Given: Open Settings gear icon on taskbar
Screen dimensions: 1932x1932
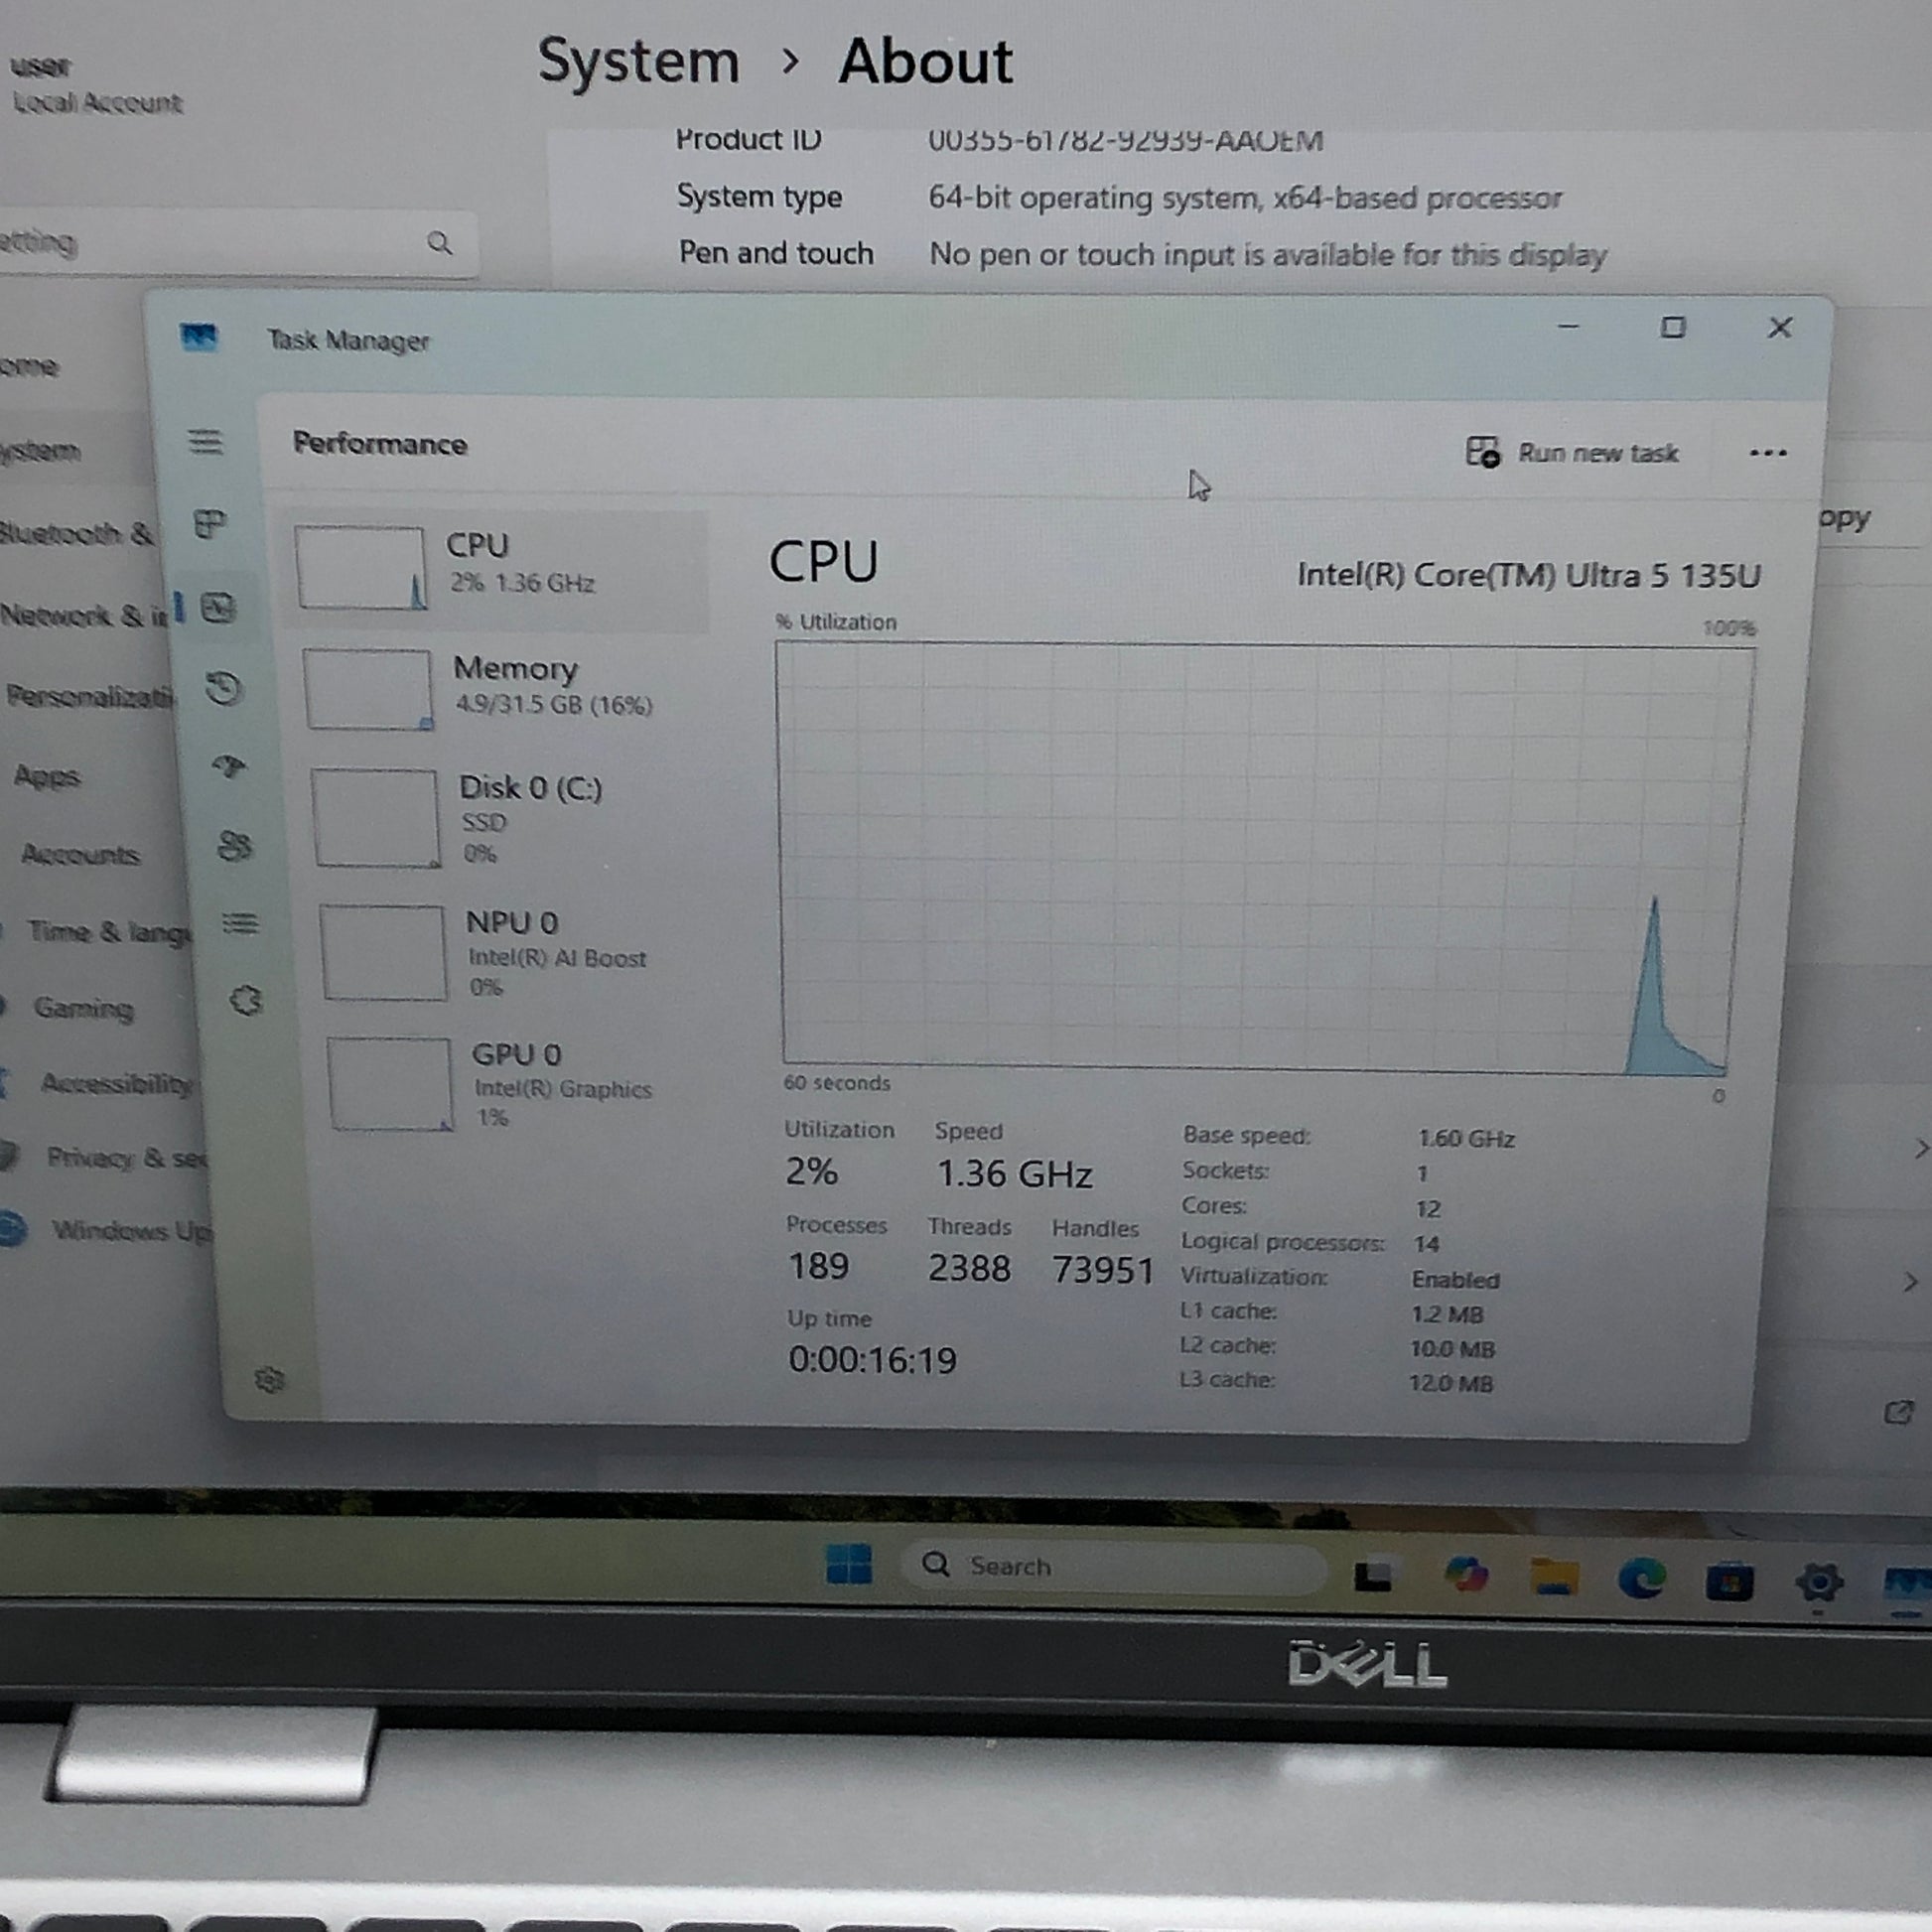Looking at the screenshot, I should tap(1818, 1582).
